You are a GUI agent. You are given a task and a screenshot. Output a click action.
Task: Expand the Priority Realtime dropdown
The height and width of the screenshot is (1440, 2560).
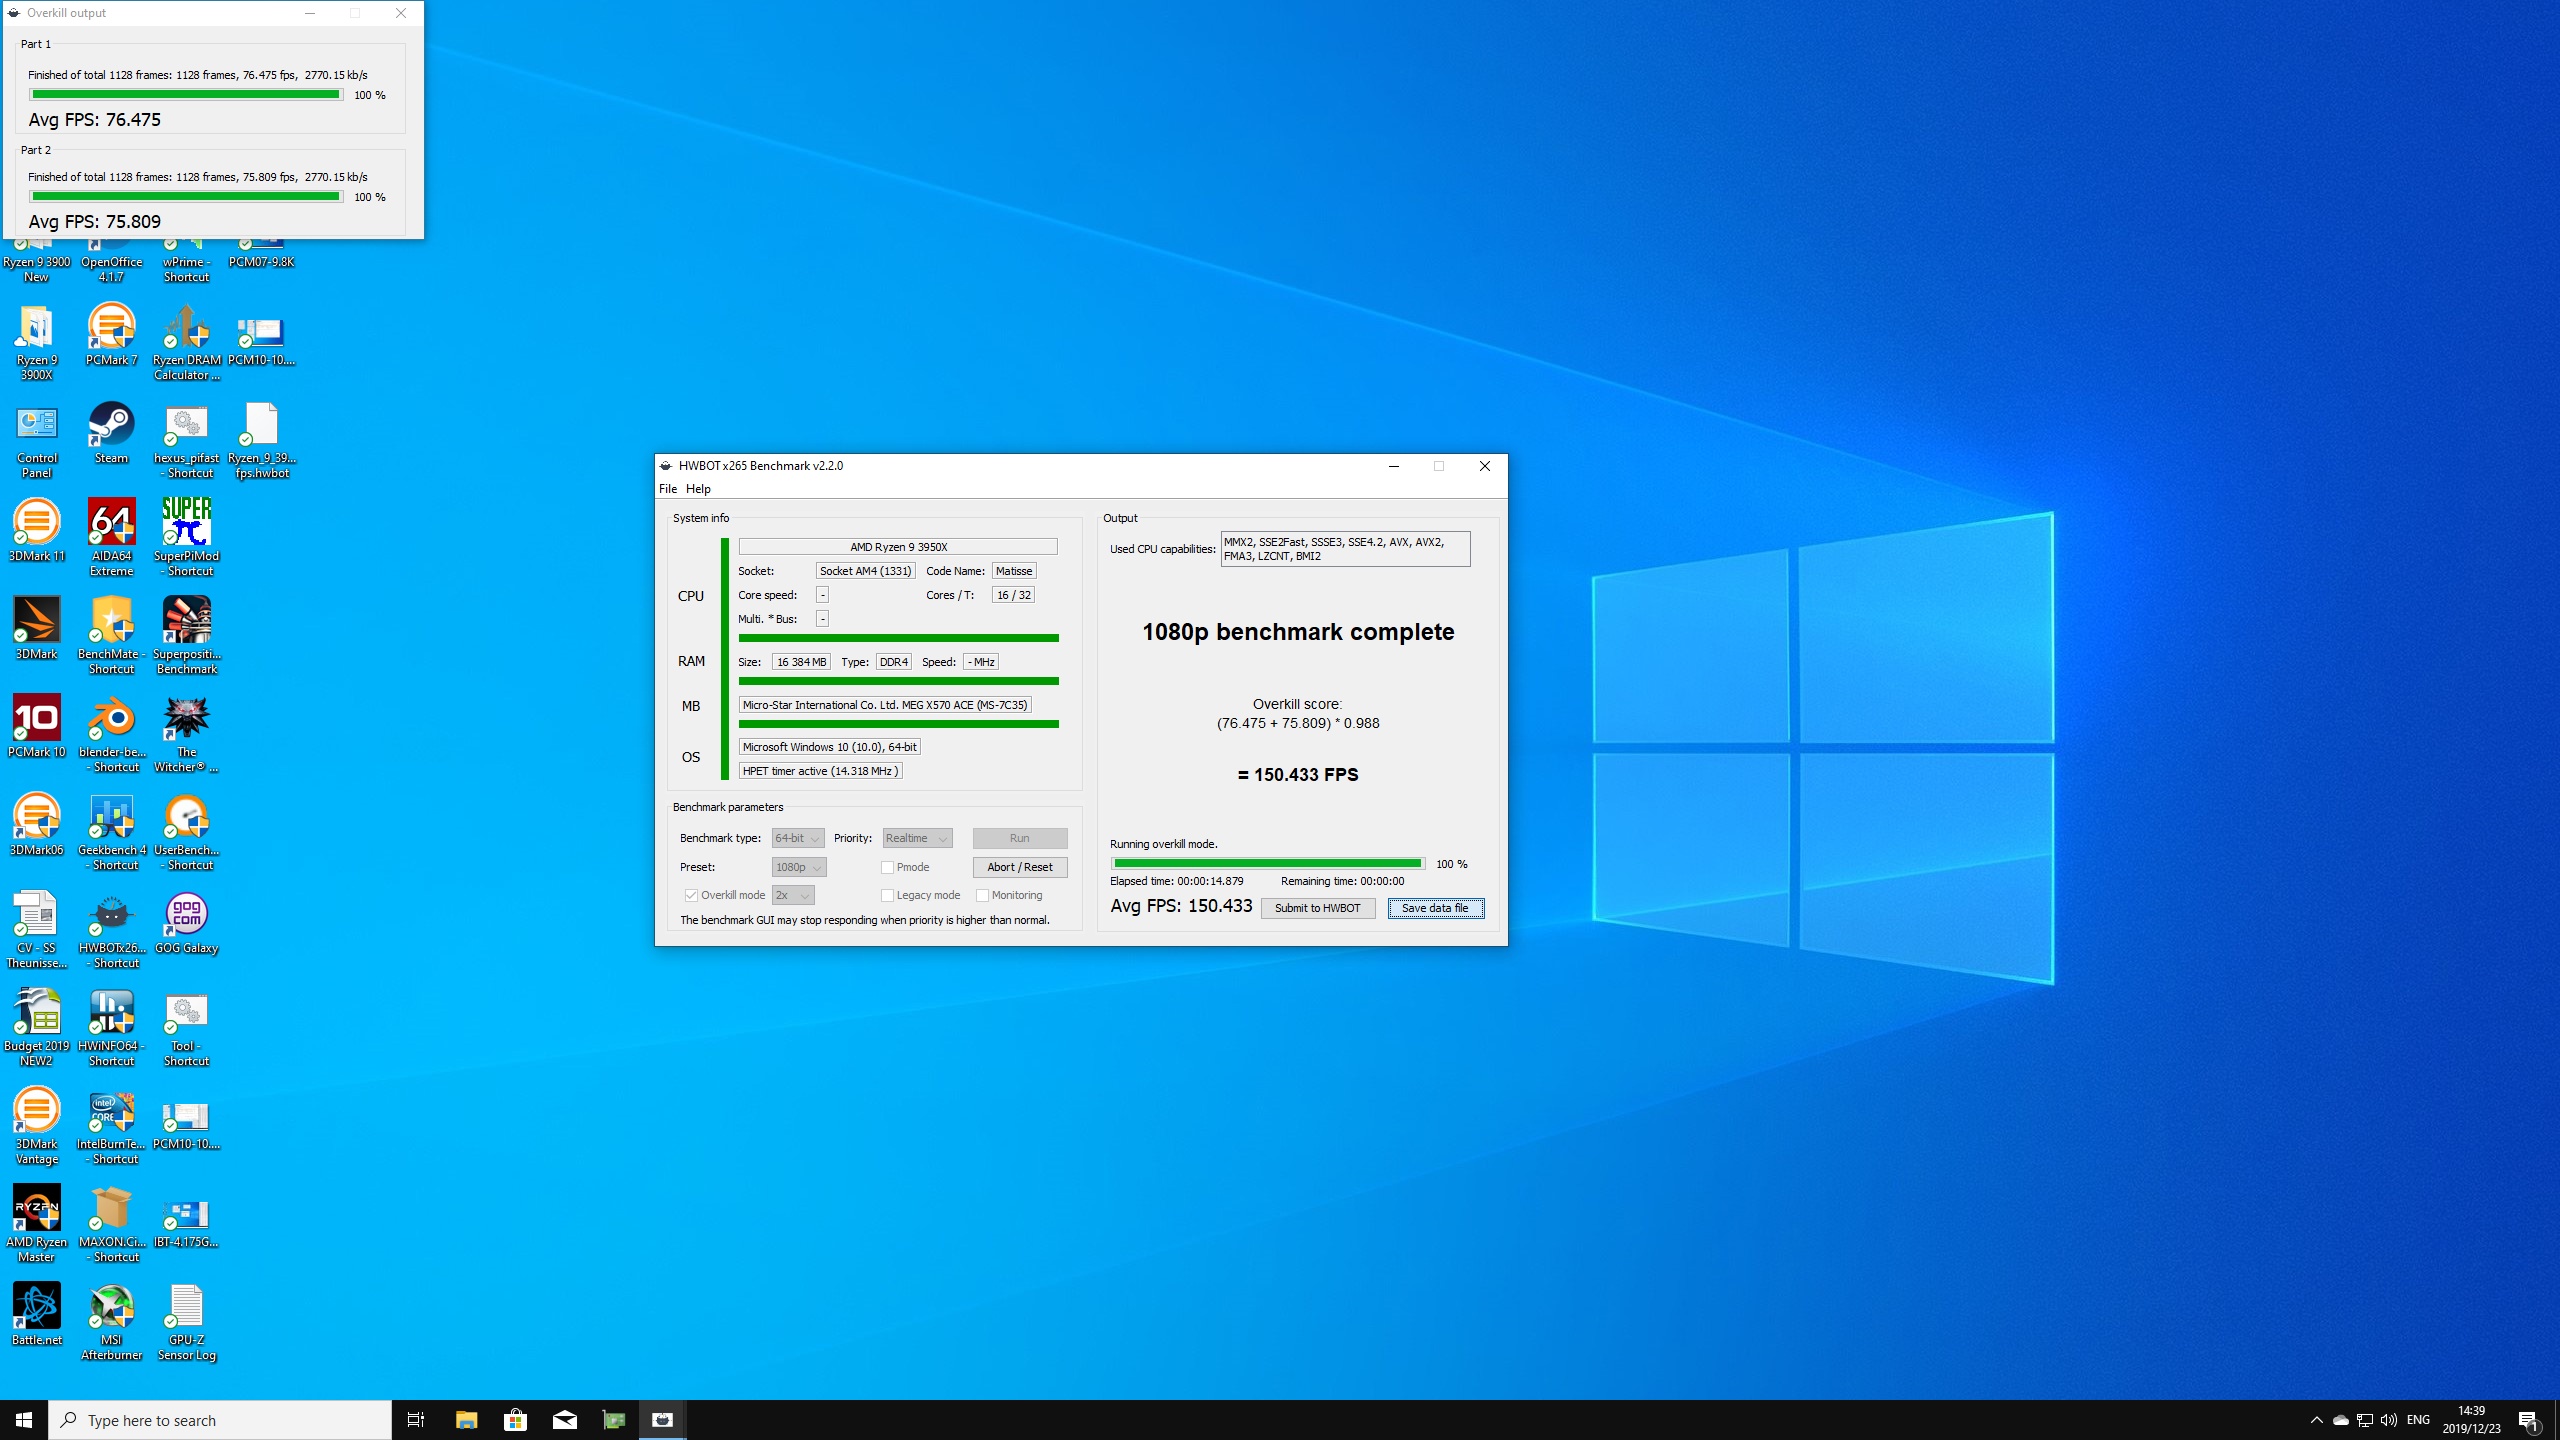917,838
